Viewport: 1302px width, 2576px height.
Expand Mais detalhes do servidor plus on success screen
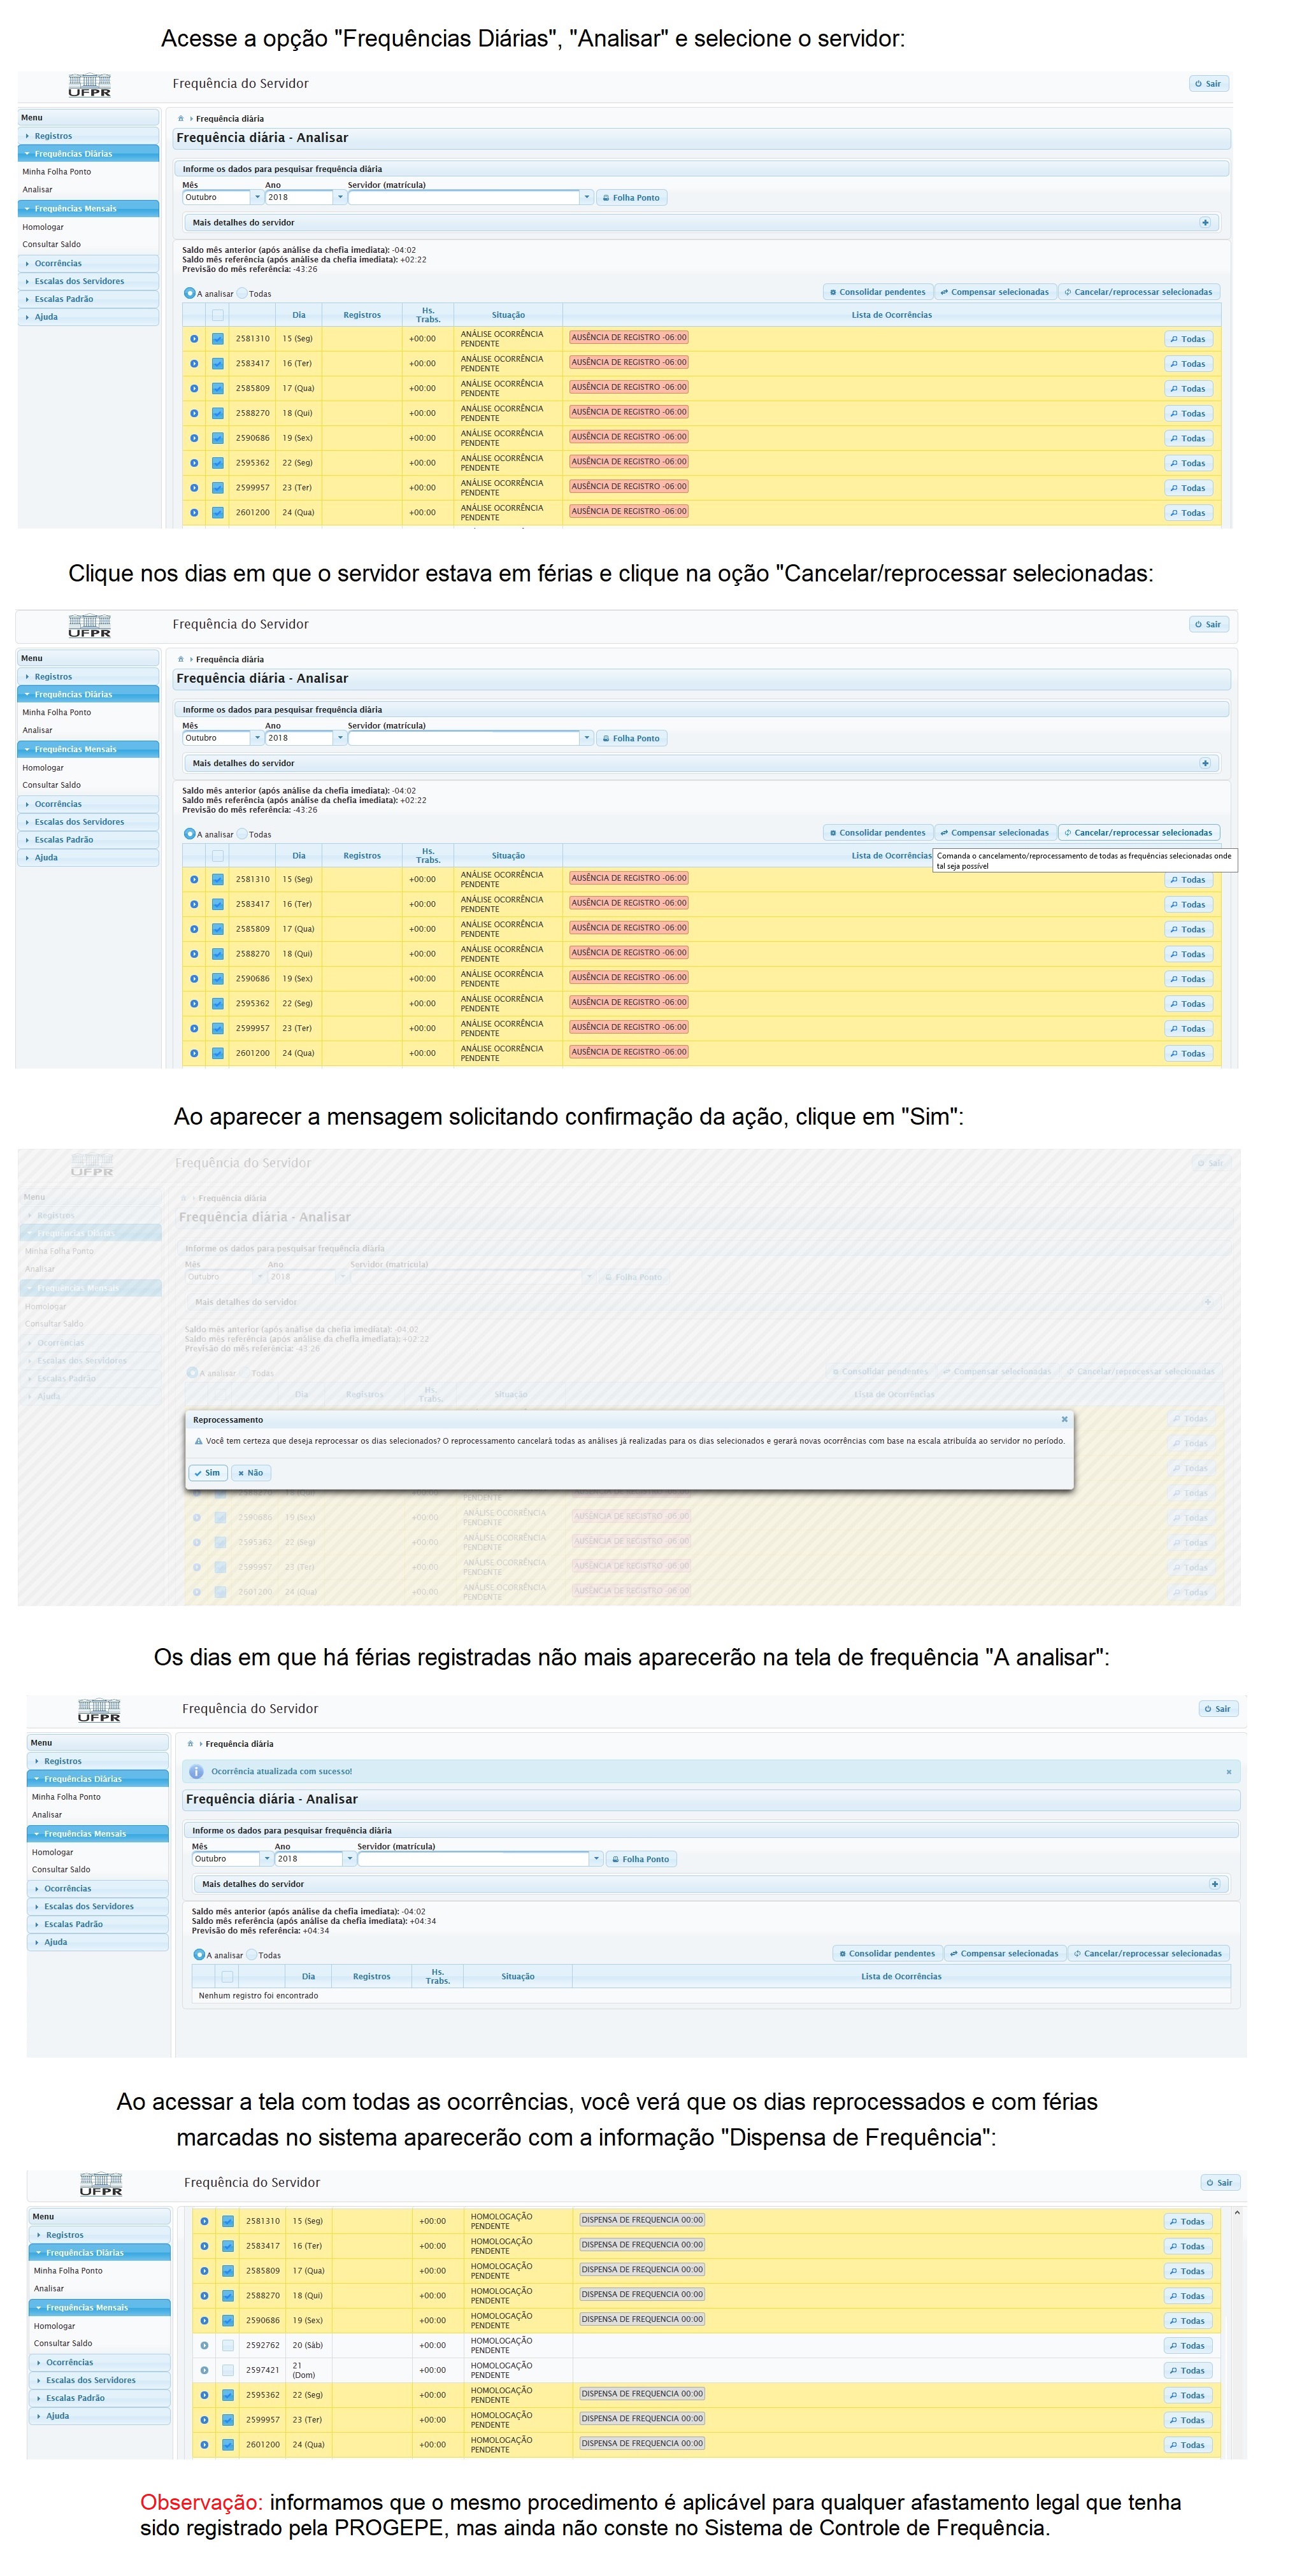[1215, 1884]
